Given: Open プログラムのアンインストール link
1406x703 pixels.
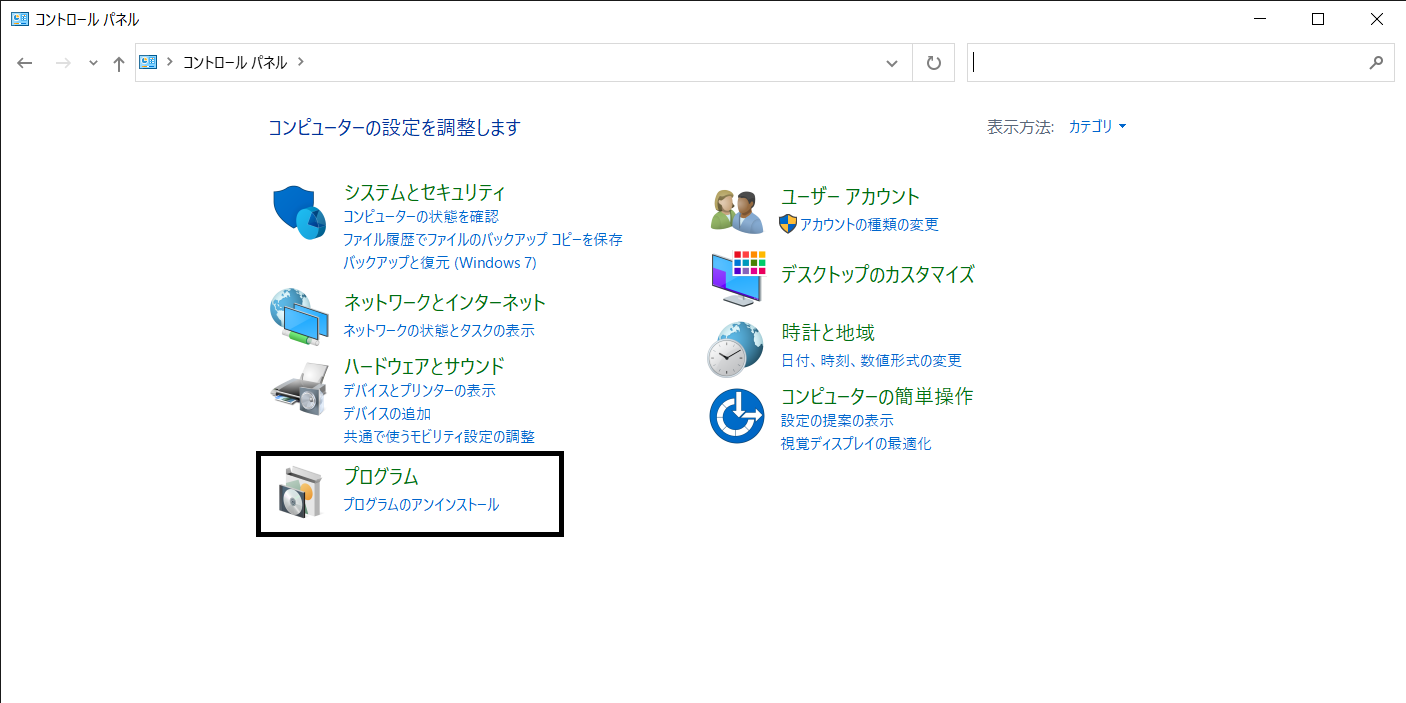Looking at the screenshot, I should click(421, 505).
